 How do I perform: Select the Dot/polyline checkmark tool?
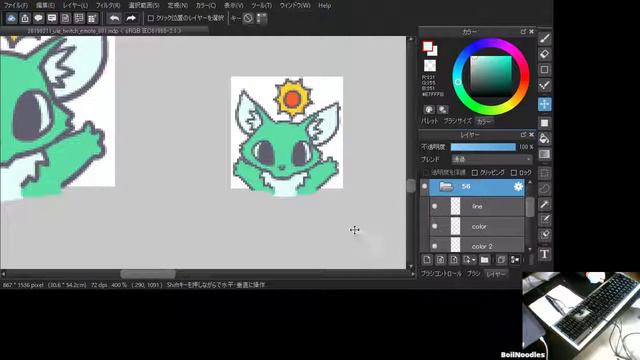pos(544,85)
